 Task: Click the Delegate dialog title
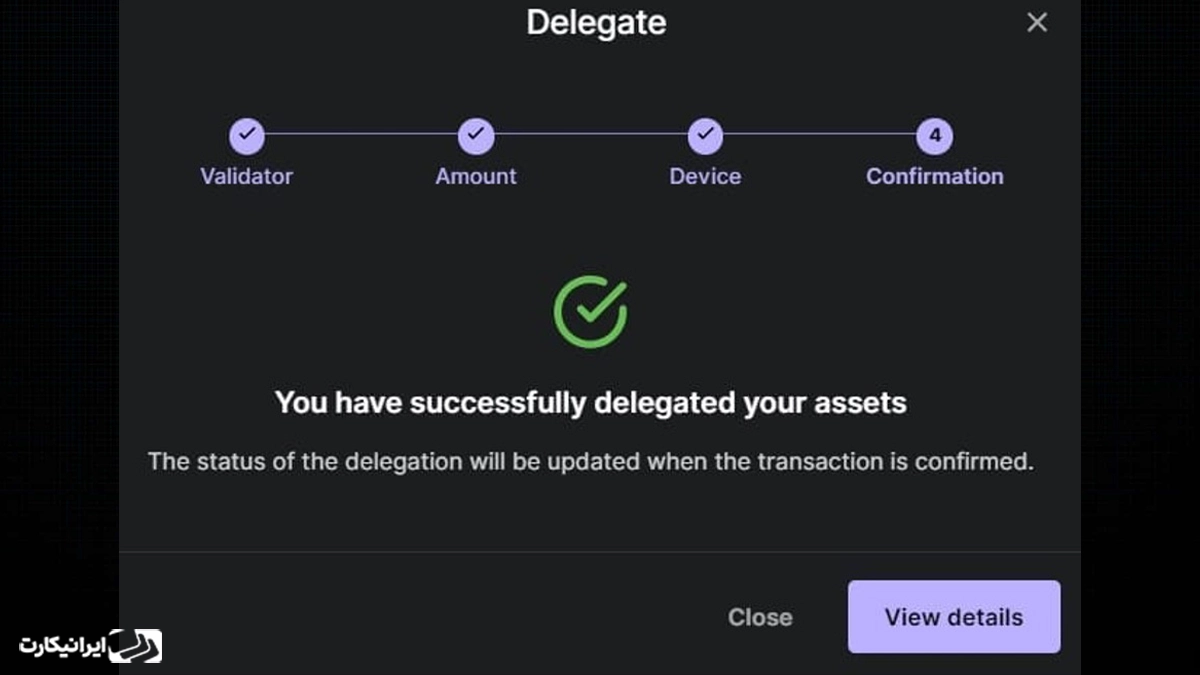coord(597,22)
